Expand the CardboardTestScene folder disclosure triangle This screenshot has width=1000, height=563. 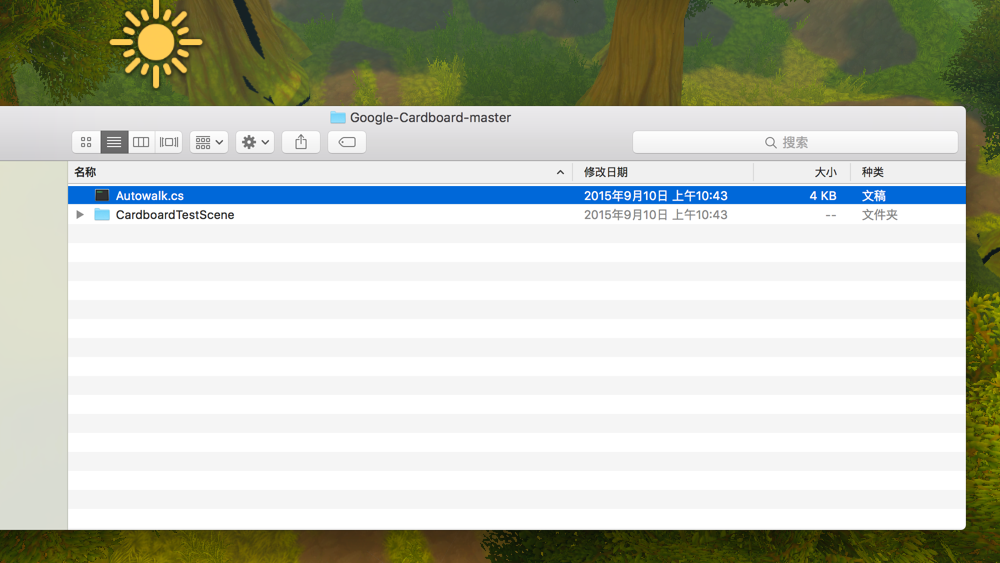(x=80, y=215)
